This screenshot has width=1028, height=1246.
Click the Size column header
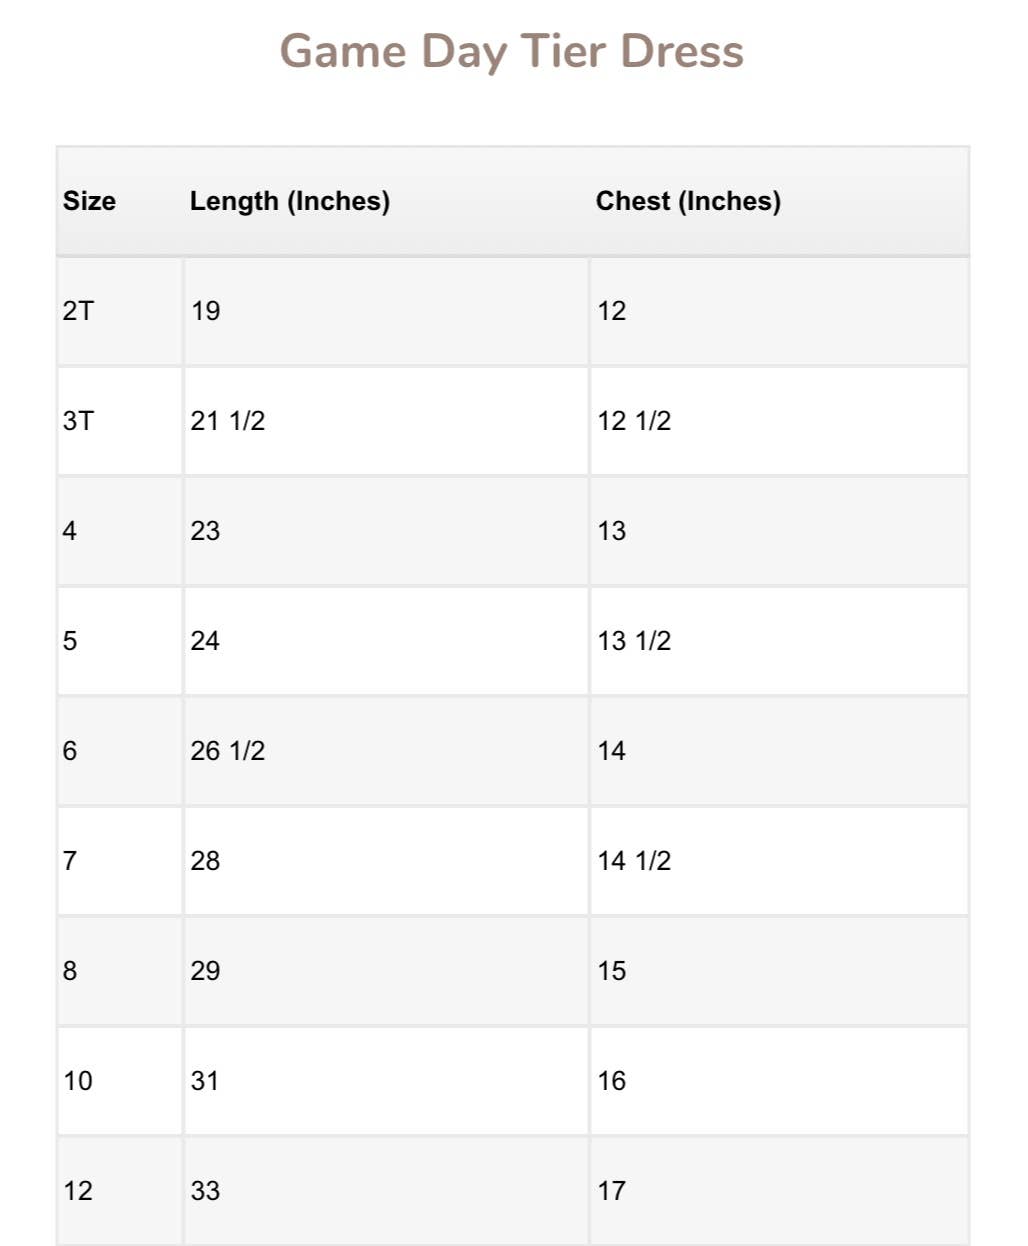click(89, 201)
